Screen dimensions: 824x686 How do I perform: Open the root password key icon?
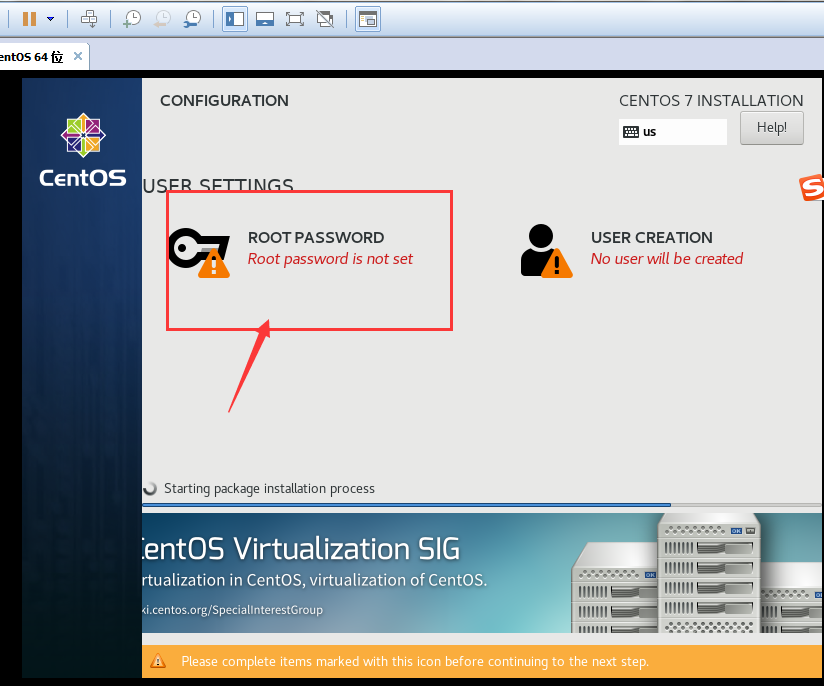(199, 252)
